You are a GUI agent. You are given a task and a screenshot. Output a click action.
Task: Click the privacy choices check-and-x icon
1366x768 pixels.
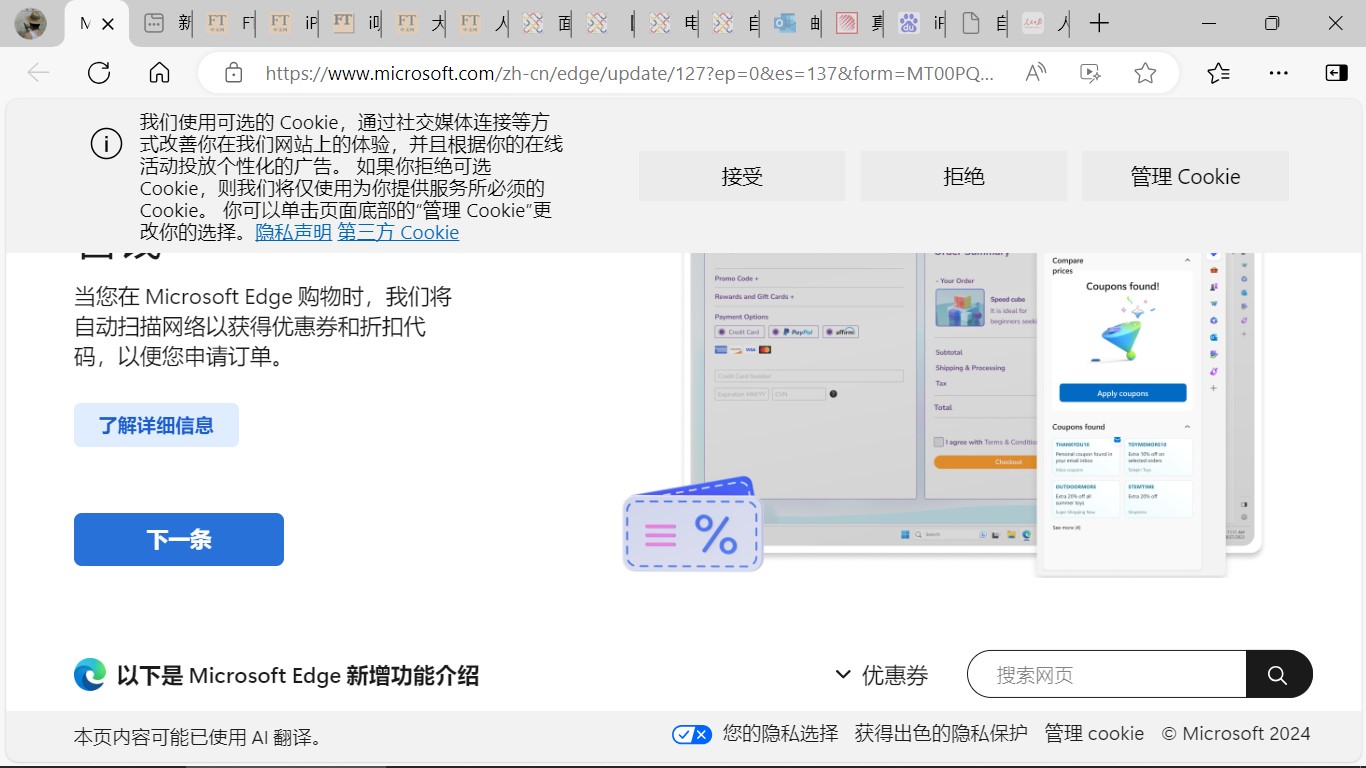coord(692,734)
